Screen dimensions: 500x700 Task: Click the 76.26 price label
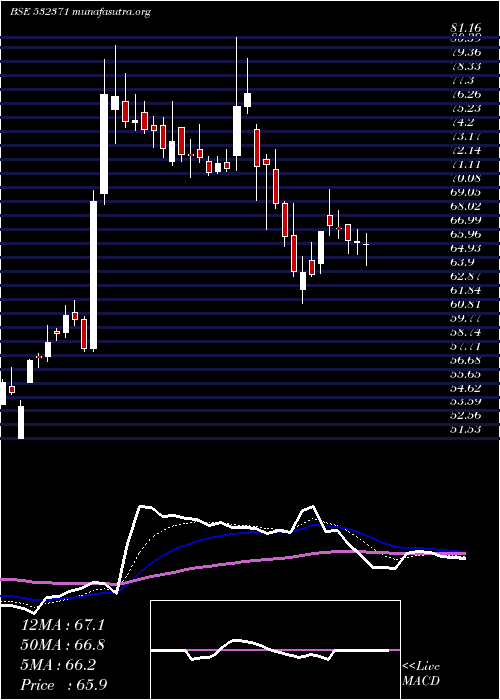pos(466,94)
